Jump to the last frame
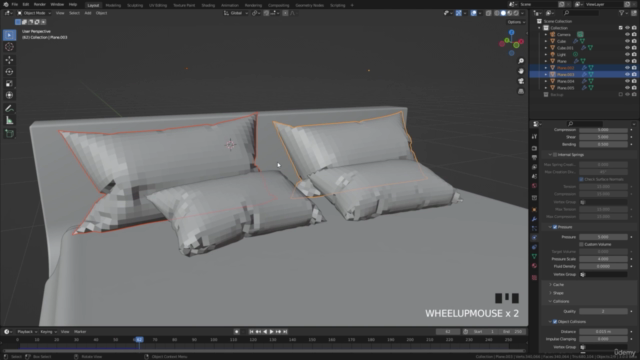640x360 pixels. 285,332
